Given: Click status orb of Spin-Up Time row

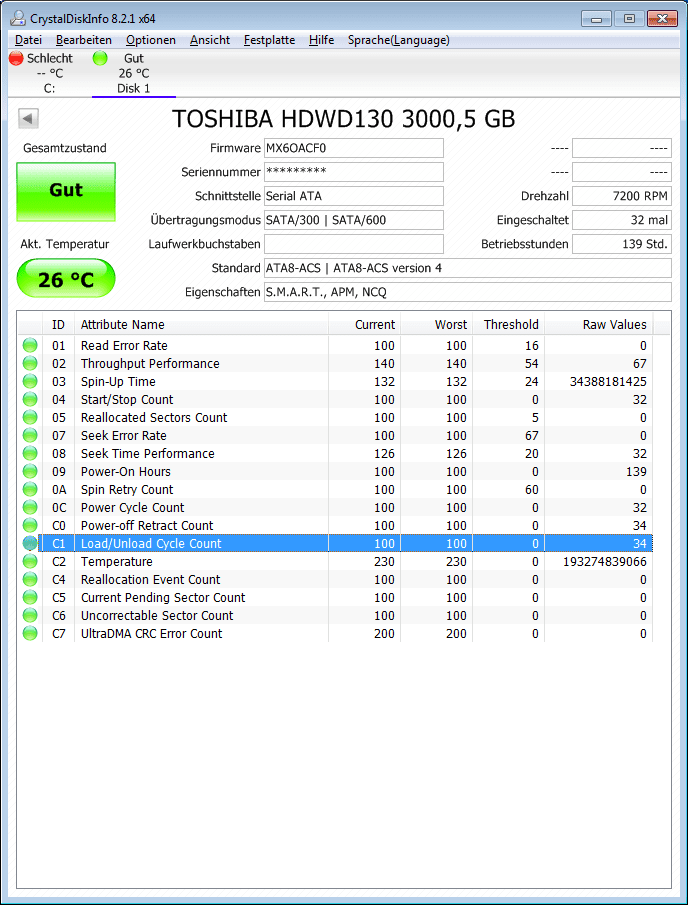Looking at the screenshot, I should pyautogui.click(x=30, y=382).
